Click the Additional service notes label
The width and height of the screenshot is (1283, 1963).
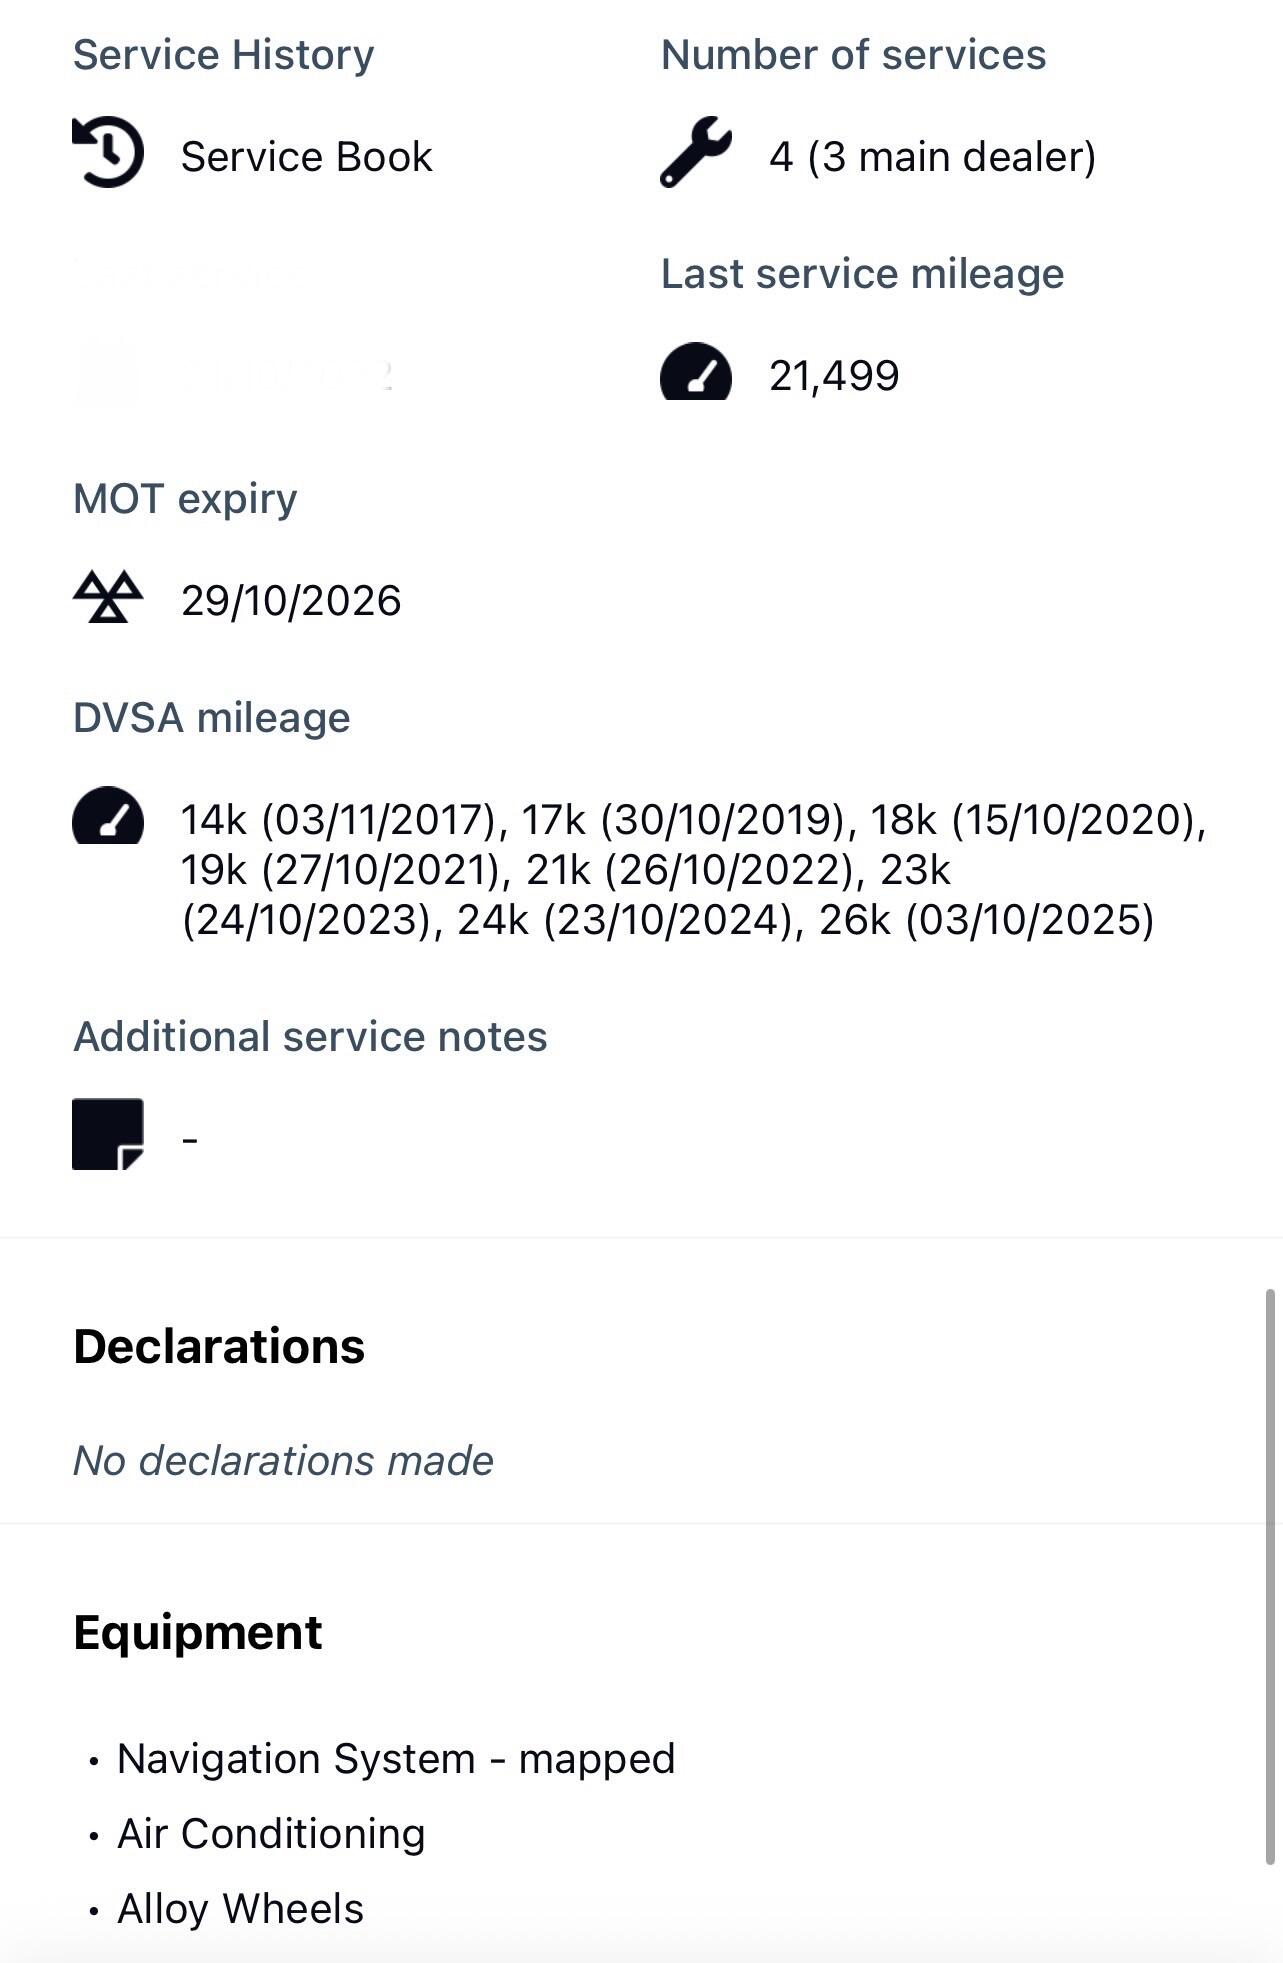pyautogui.click(x=310, y=1037)
